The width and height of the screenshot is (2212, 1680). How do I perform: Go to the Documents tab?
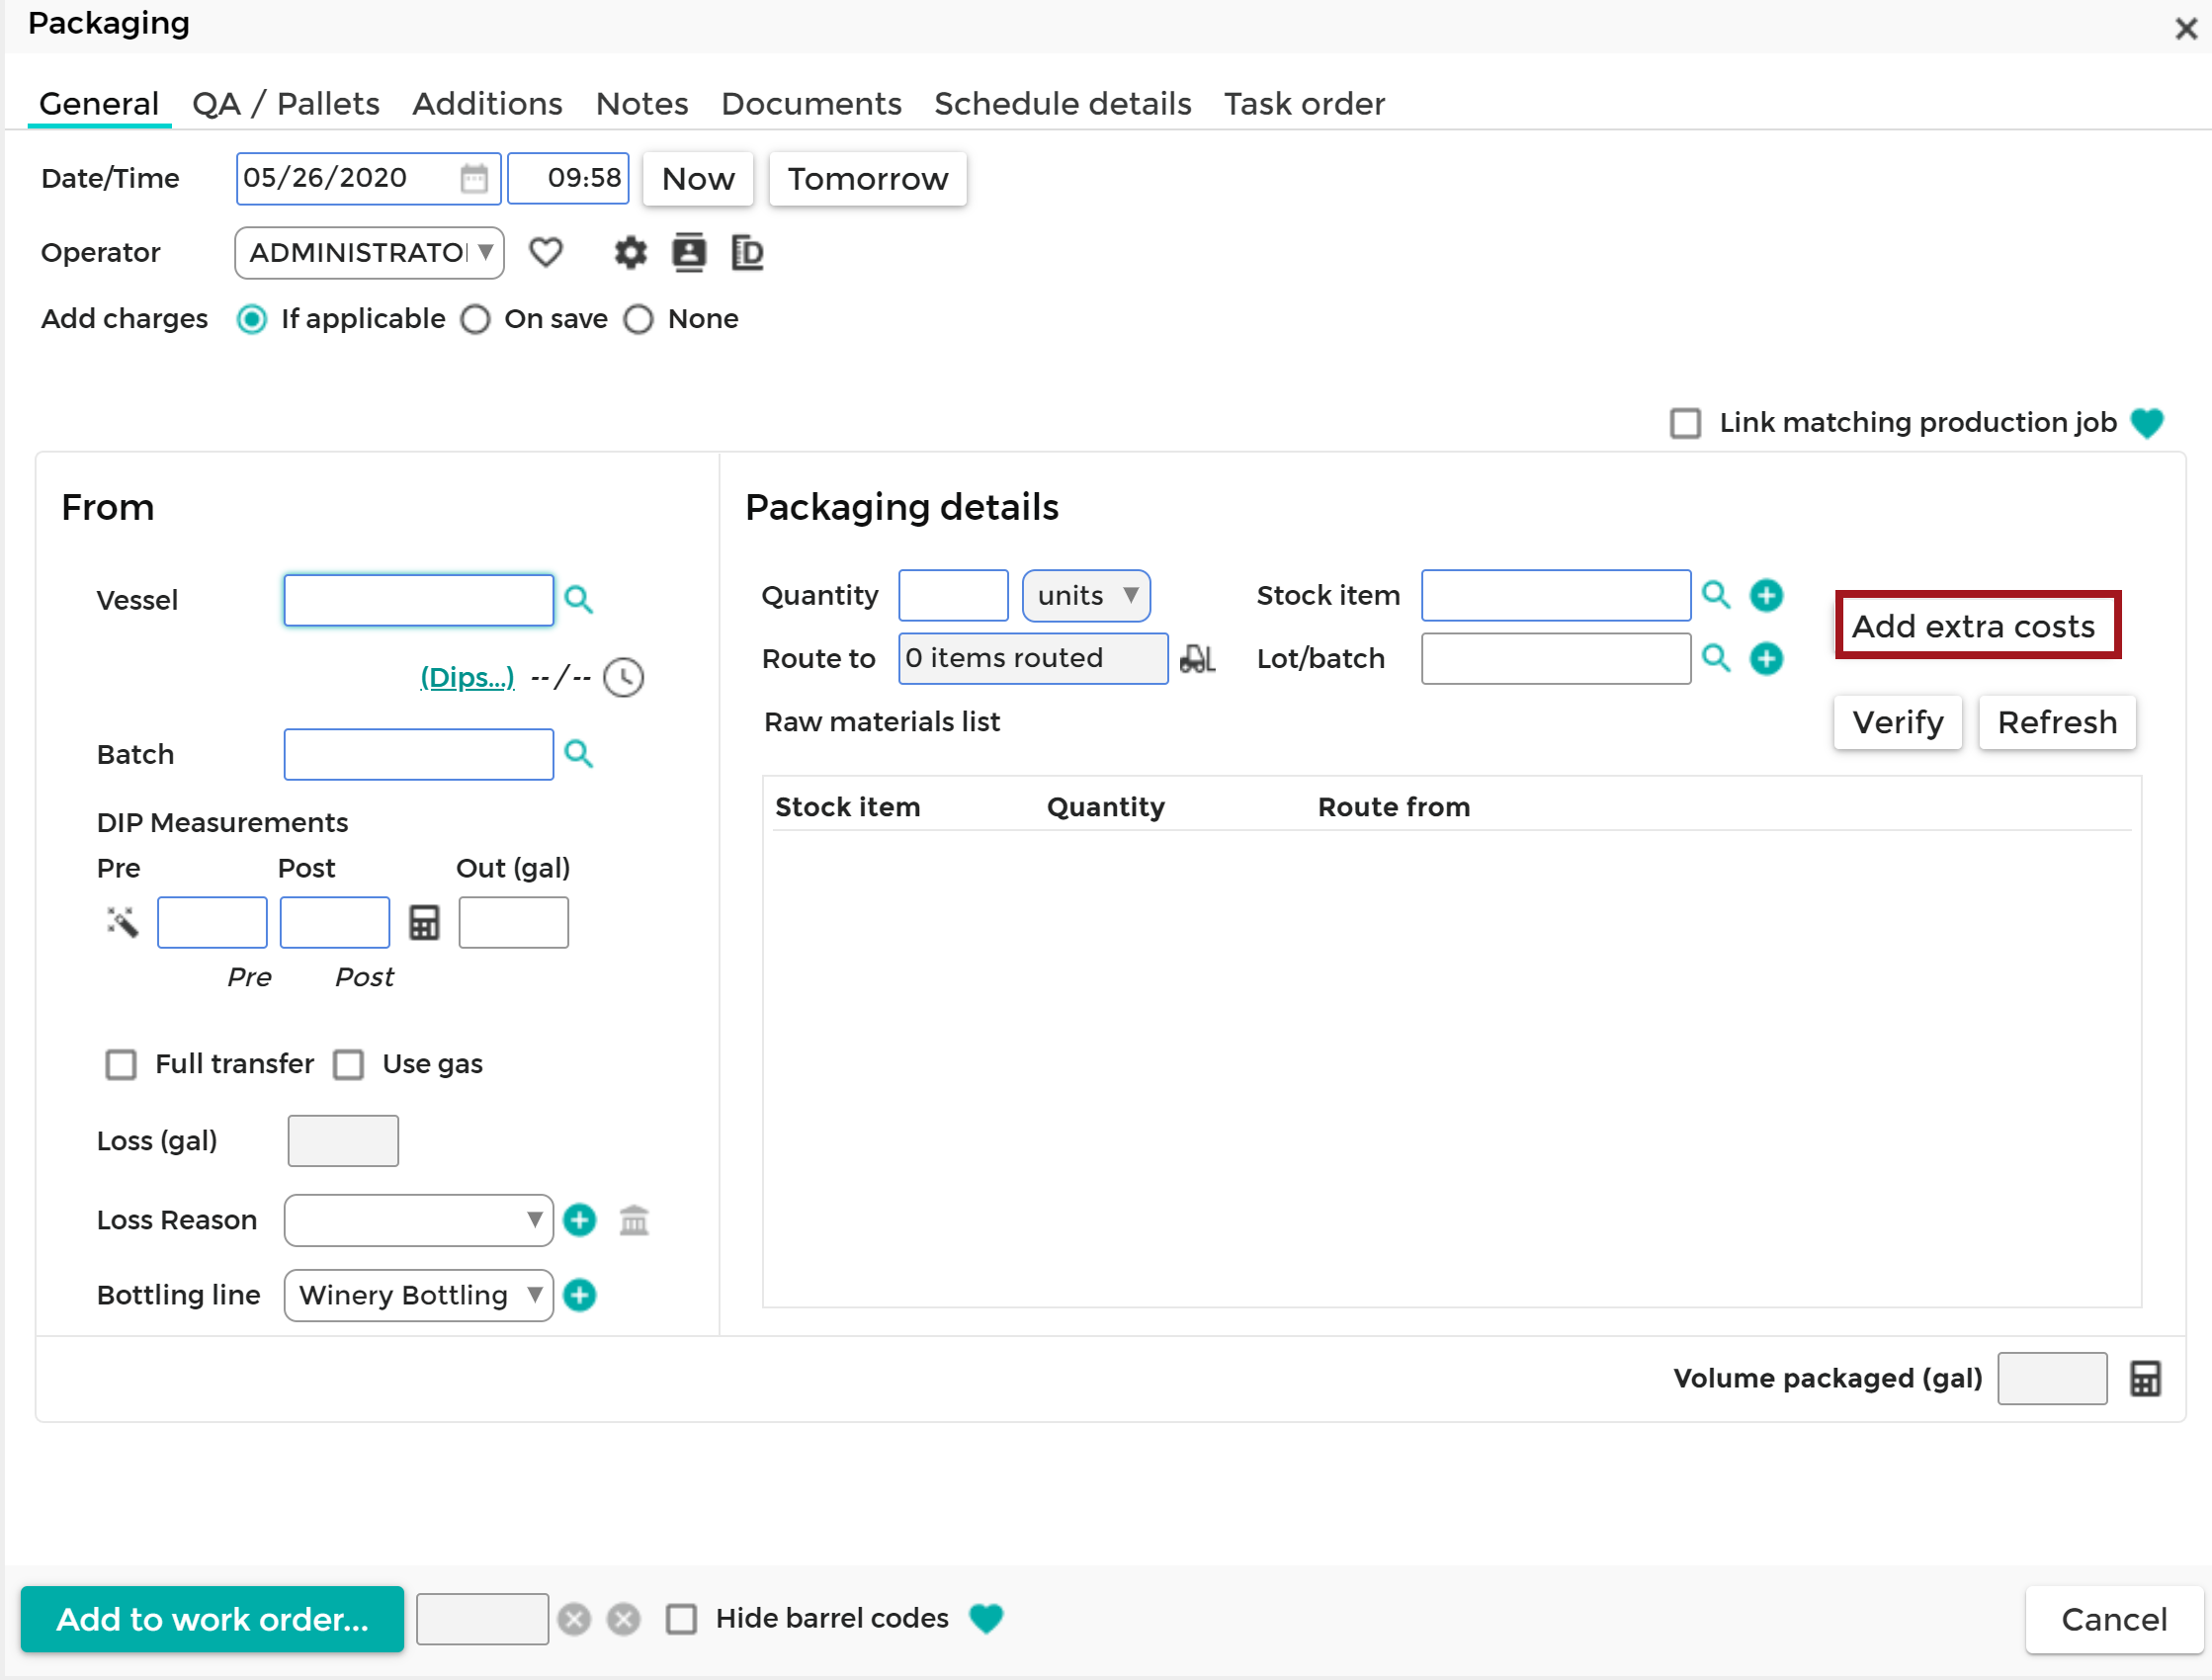pos(811,104)
